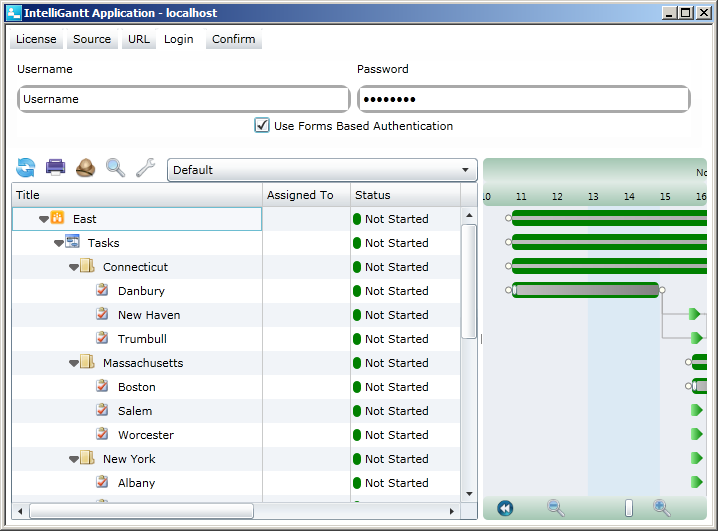Viewport: 718px width, 531px height.
Task: Click the Tasks green summary Gantt bar
Action: [x=609, y=242]
